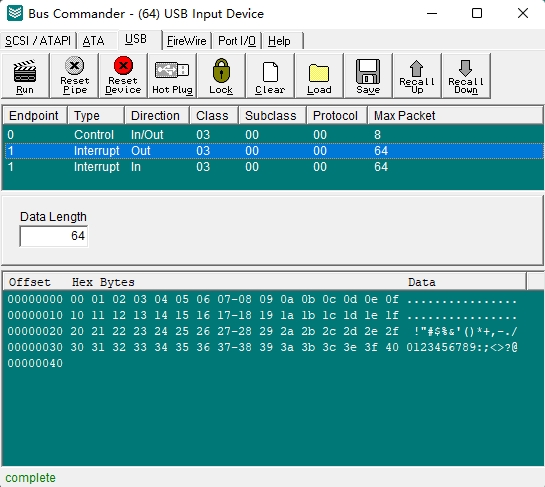Minimize the Bus Commander window
545x487 pixels.
point(432,14)
